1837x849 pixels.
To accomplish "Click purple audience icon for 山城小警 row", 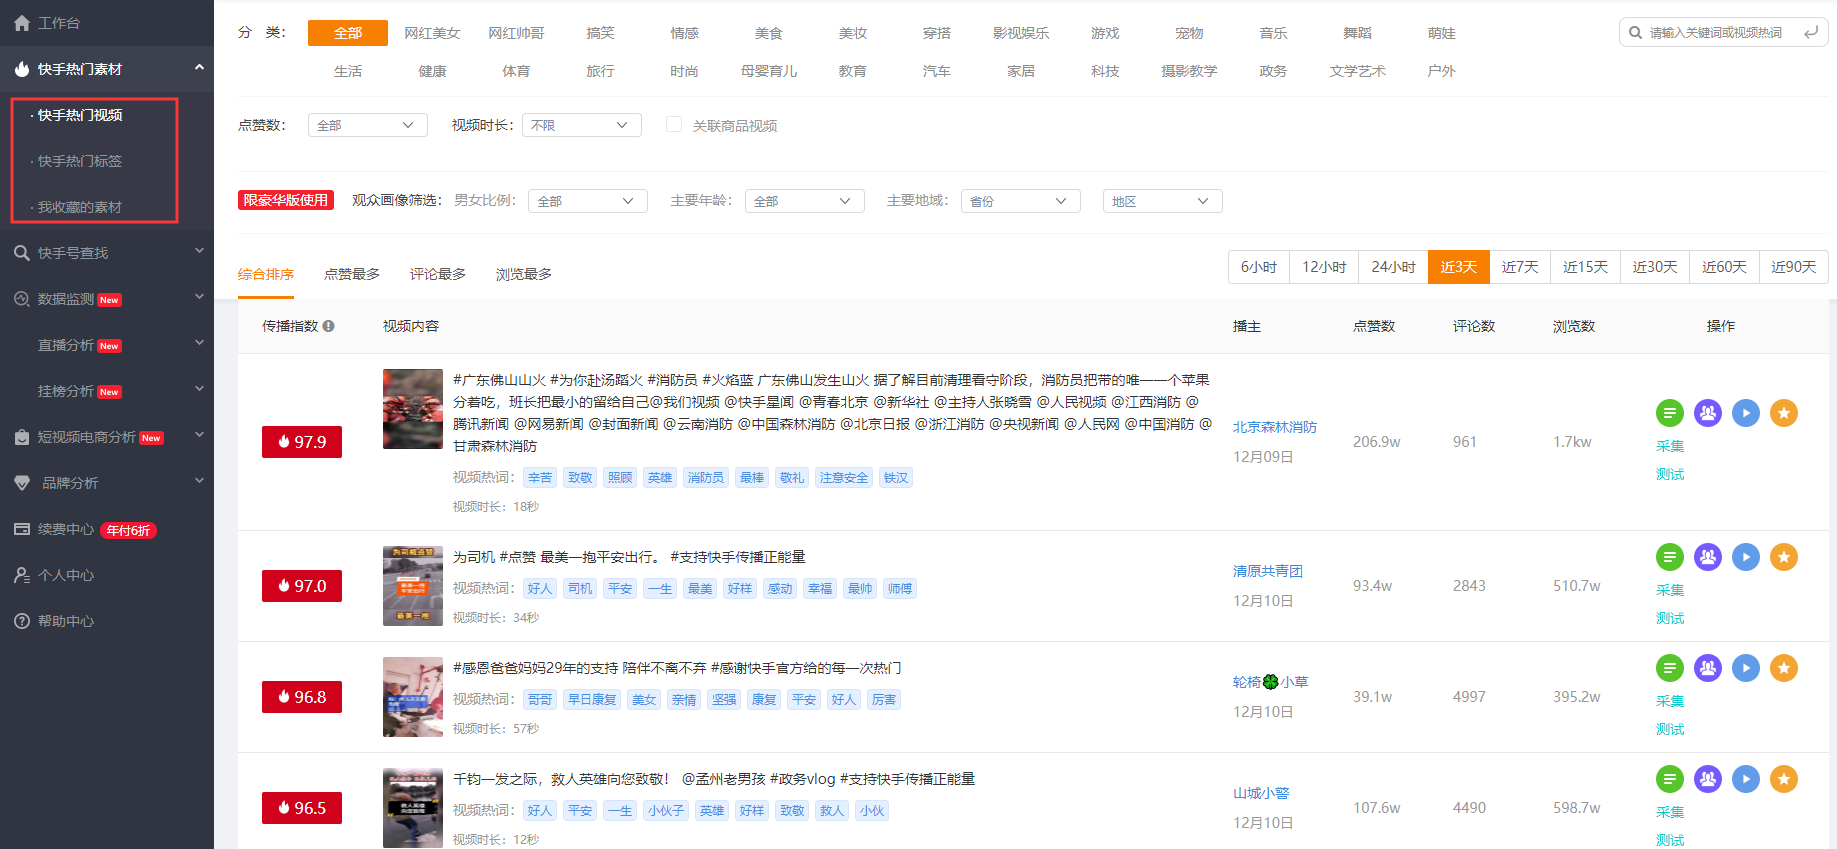I will (x=1707, y=779).
